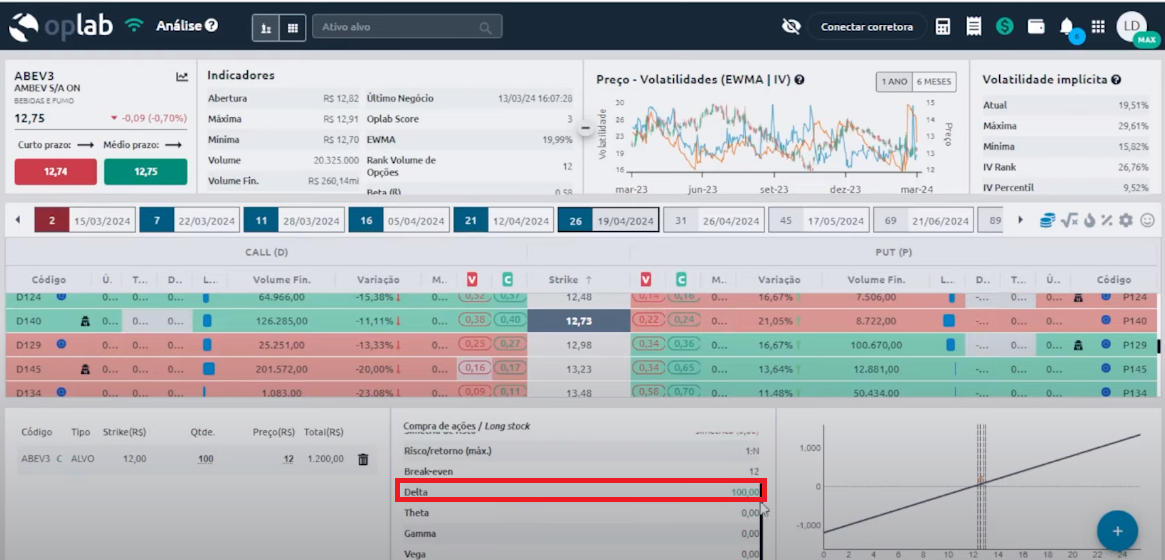Open notifications bell

tap(1067, 27)
